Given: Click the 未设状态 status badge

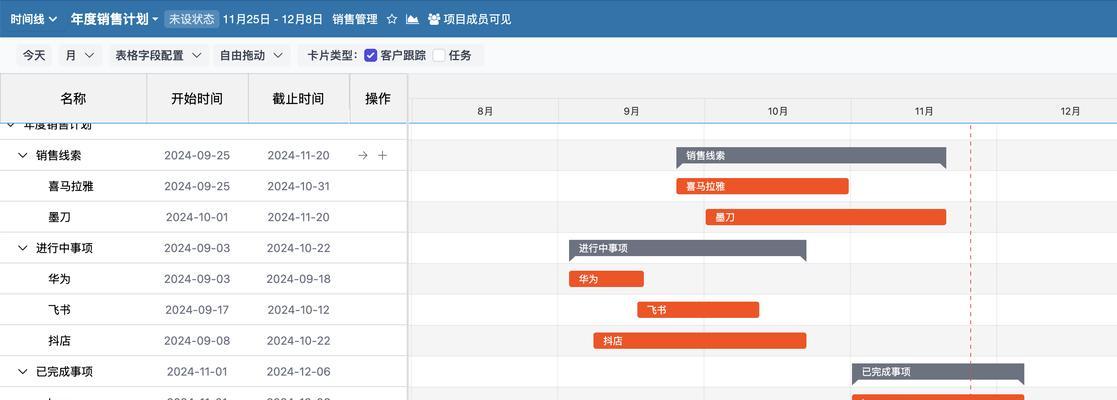Looking at the screenshot, I should tap(192, 19).
